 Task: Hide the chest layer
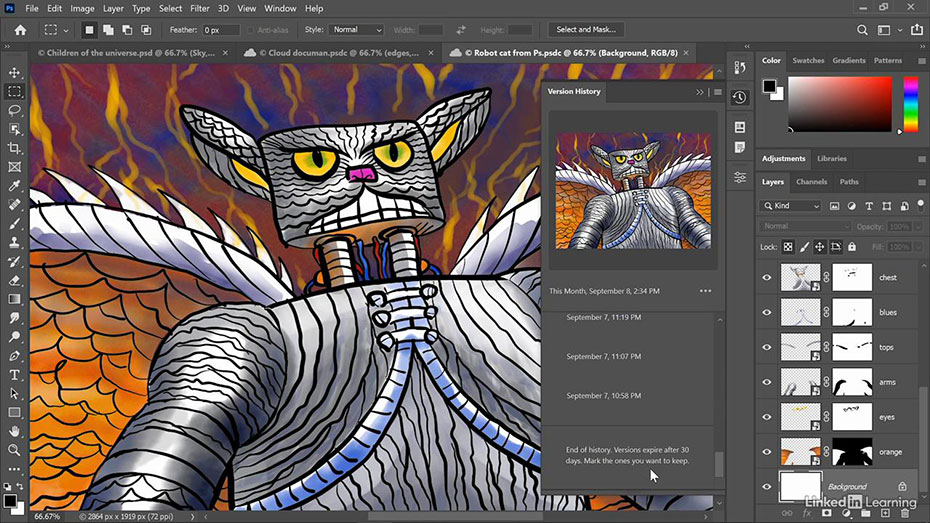tap(767, 278)
